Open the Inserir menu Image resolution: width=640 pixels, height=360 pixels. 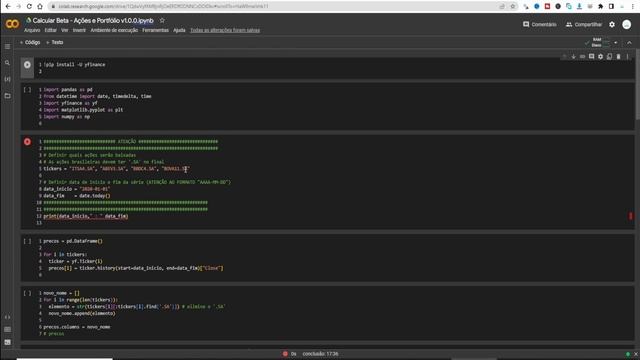click(x=79, y=30)
